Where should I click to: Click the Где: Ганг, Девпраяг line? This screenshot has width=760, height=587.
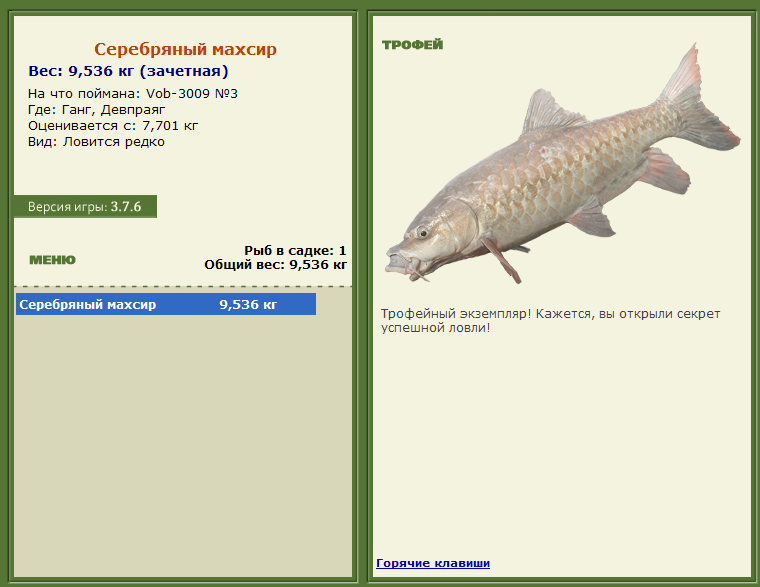[96, 110]
